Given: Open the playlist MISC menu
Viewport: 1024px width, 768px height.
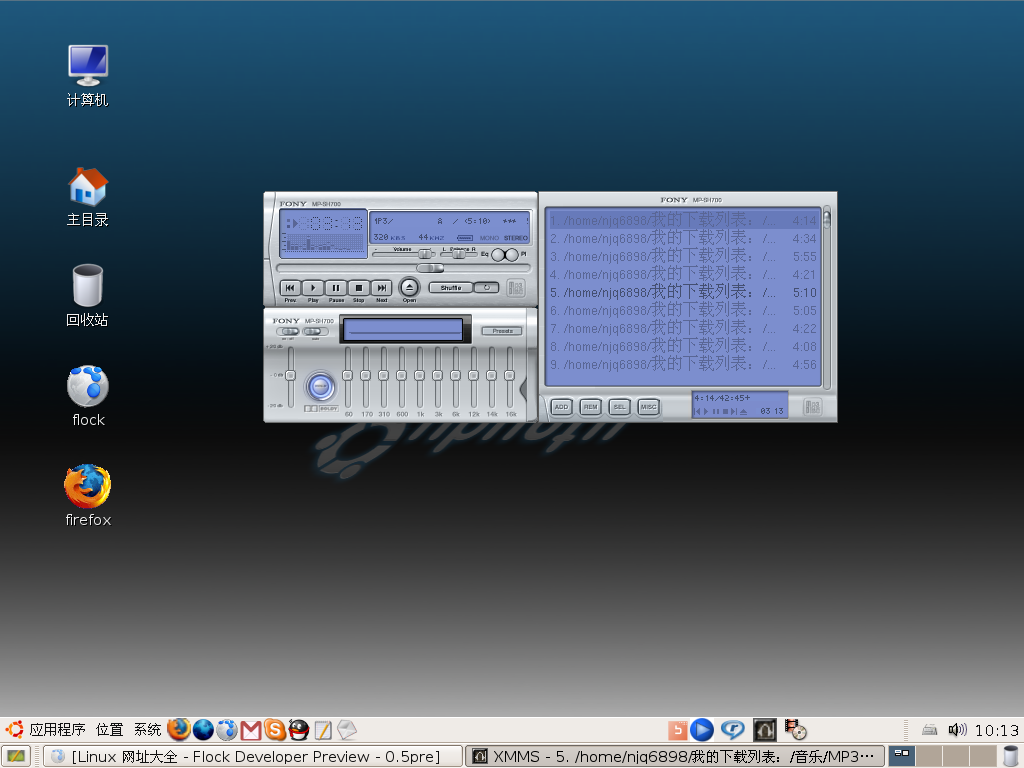Looking at the screenshot, I should coord(648,407).
